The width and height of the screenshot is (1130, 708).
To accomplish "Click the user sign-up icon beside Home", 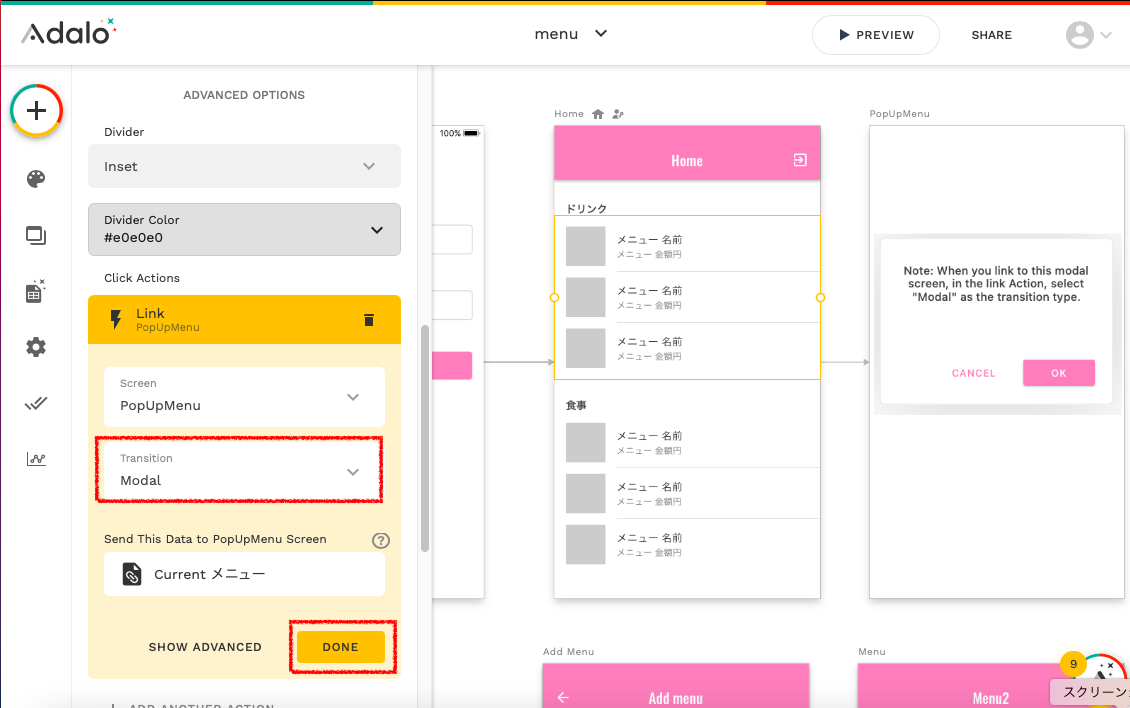I will coord(618,114).
